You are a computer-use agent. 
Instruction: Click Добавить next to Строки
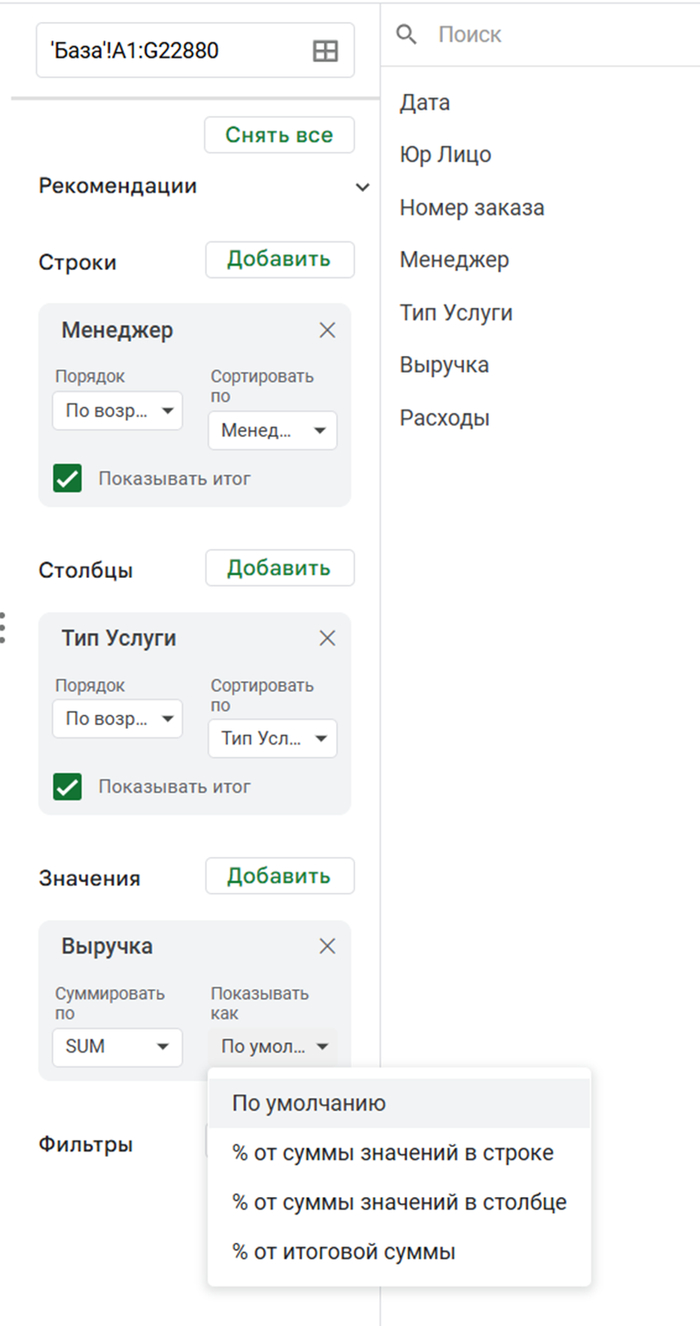[279, 260]
